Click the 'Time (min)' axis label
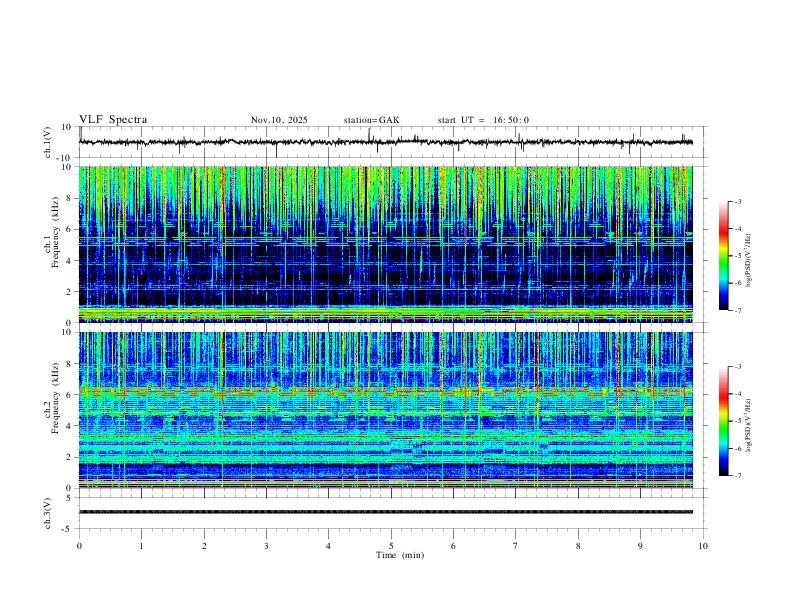Image resolution: width=792 pixels, height=612 pixels. tap(400, 555)
